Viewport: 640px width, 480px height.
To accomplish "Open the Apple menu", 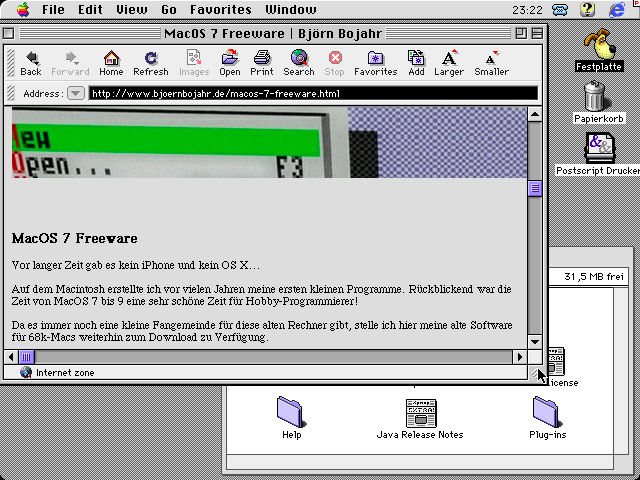I will click(23, 9).
